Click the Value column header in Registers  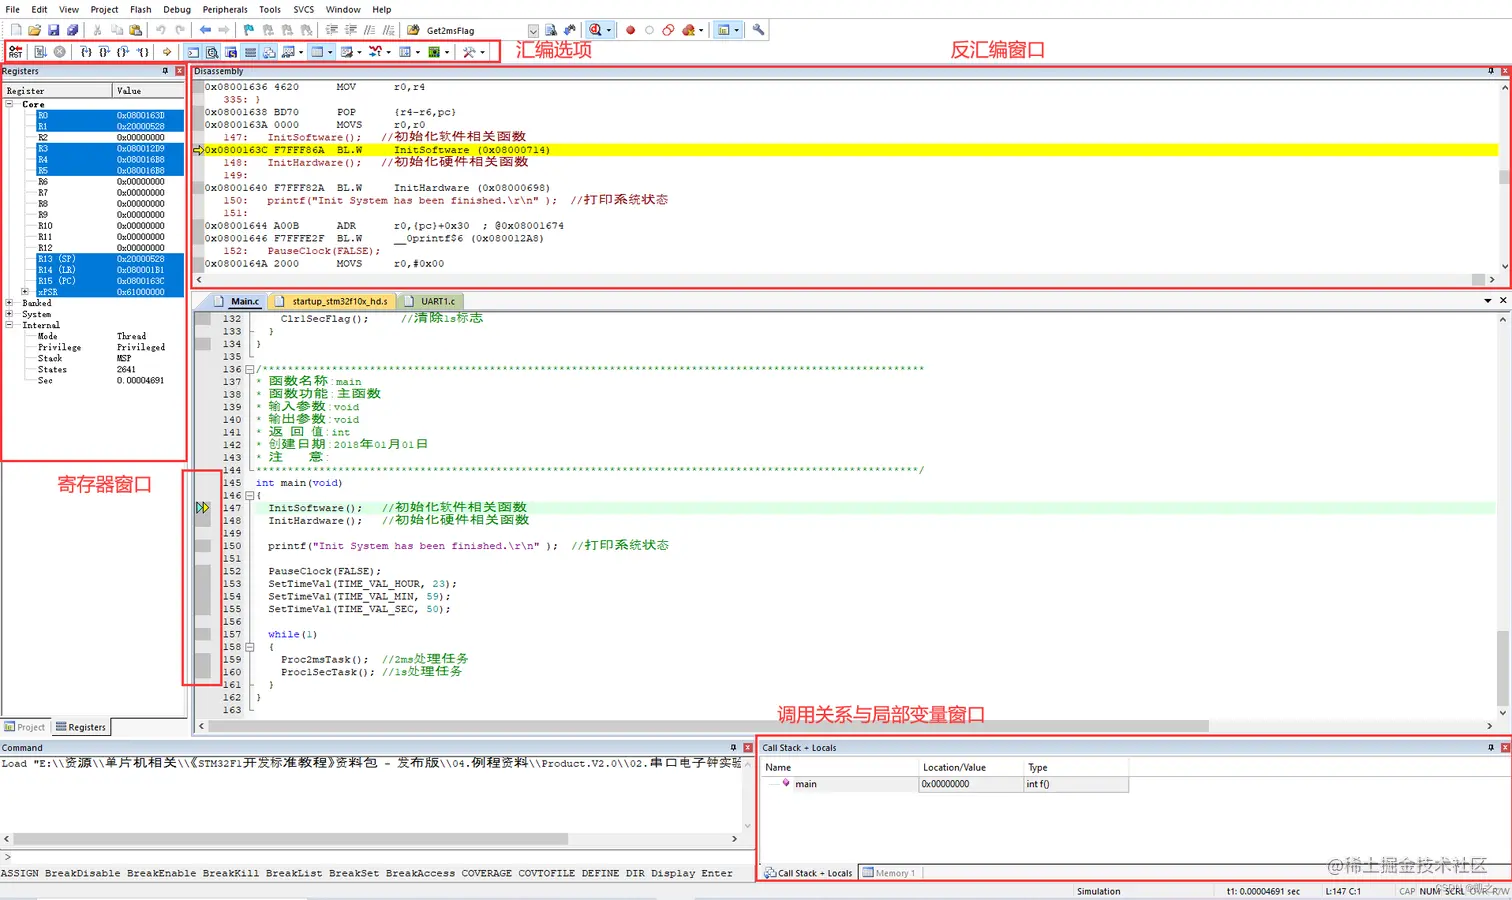(148, 91)
